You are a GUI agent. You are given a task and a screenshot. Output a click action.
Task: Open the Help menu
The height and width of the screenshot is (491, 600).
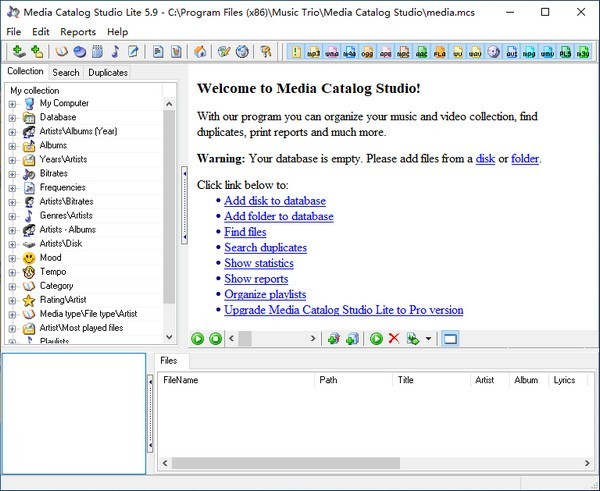(117, 32)
